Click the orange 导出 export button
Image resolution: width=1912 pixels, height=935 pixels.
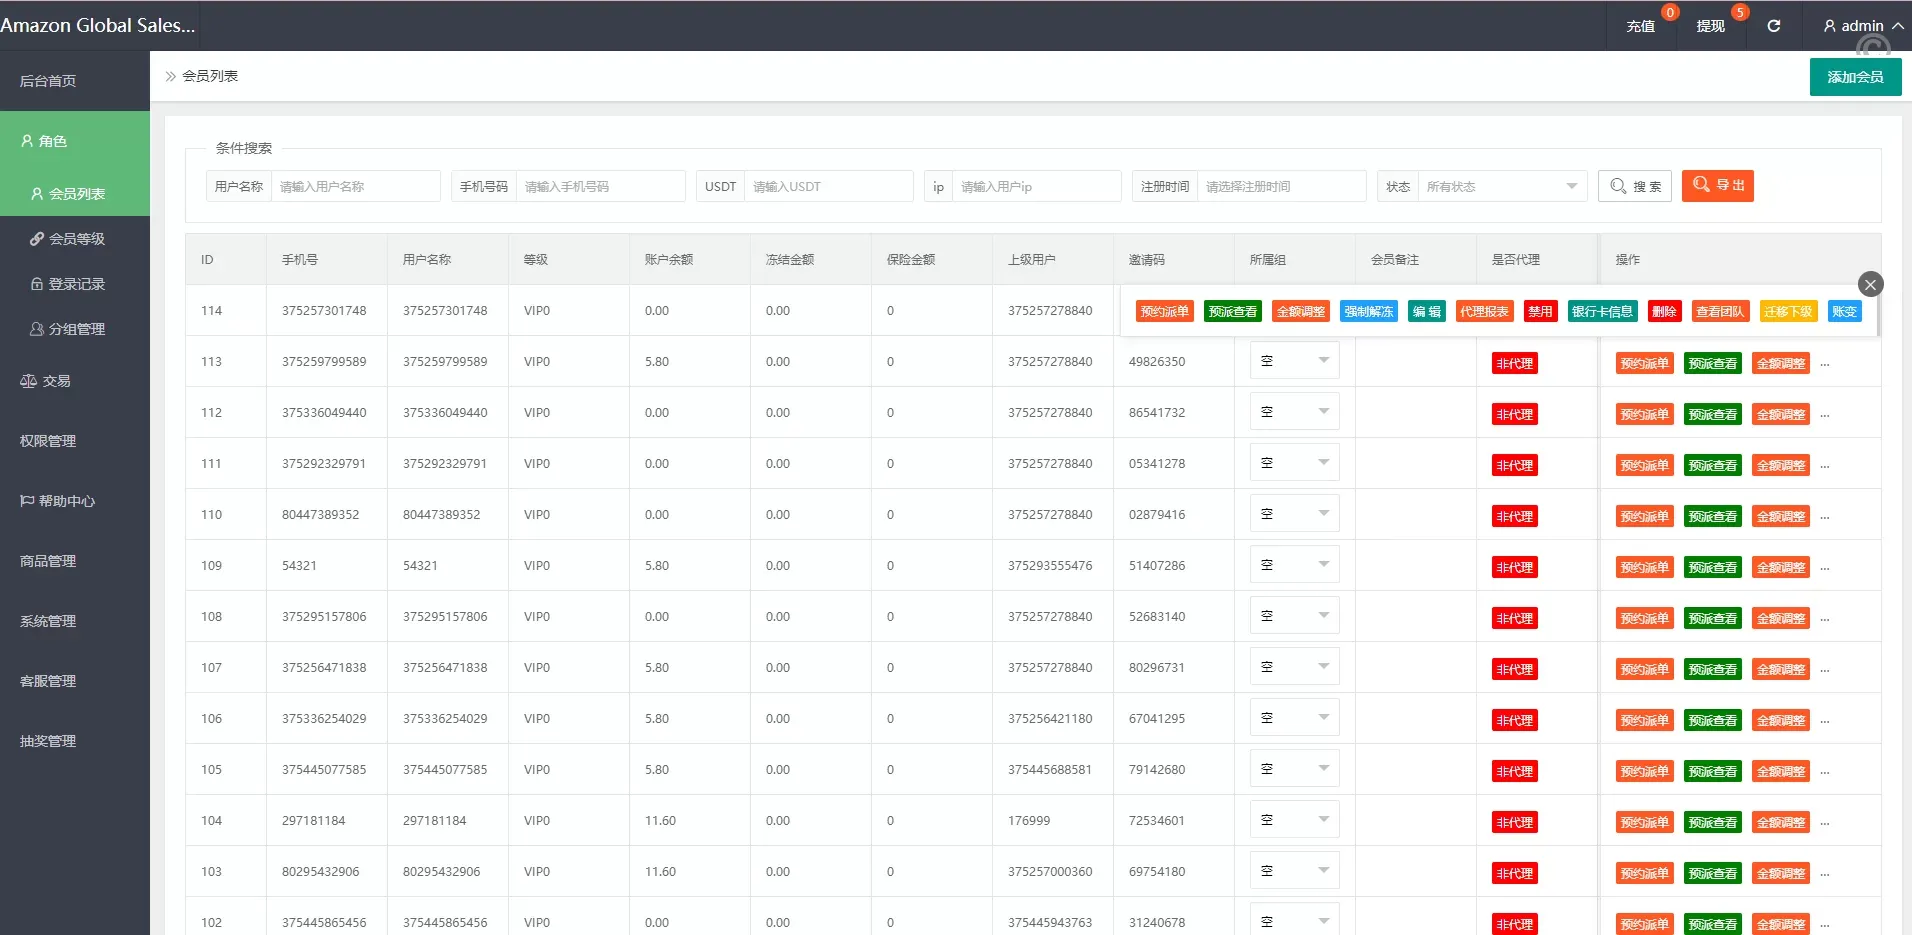point(1718,186)
